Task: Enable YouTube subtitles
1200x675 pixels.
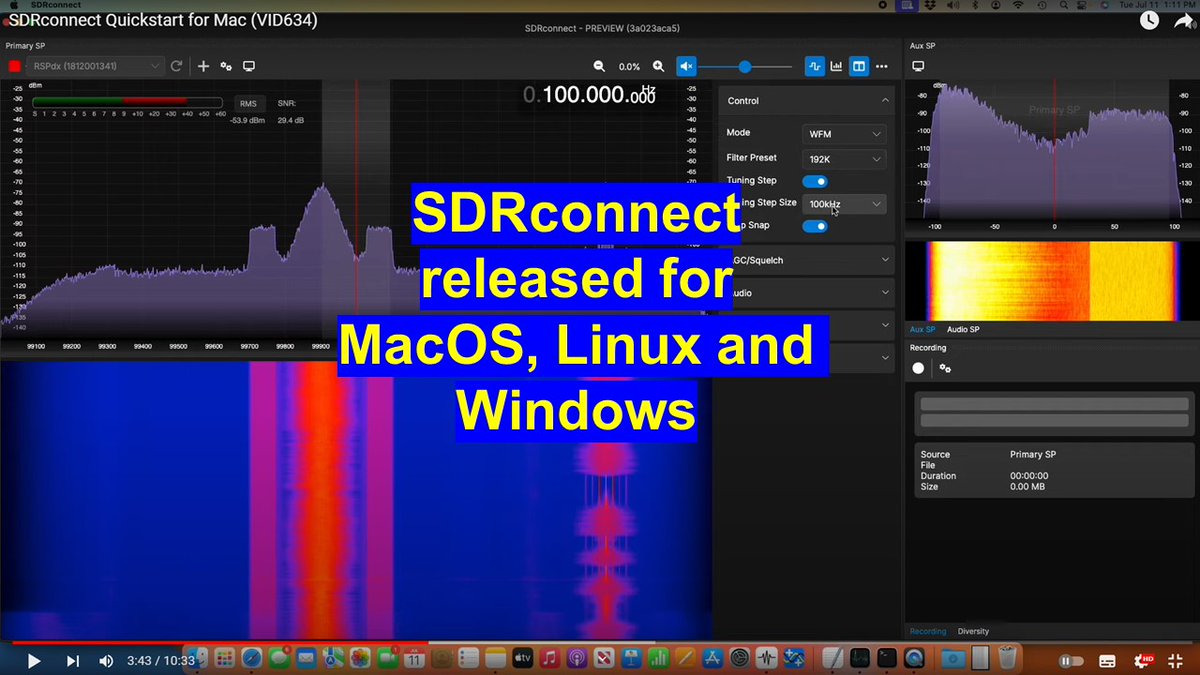Action: coord(1107,661)
